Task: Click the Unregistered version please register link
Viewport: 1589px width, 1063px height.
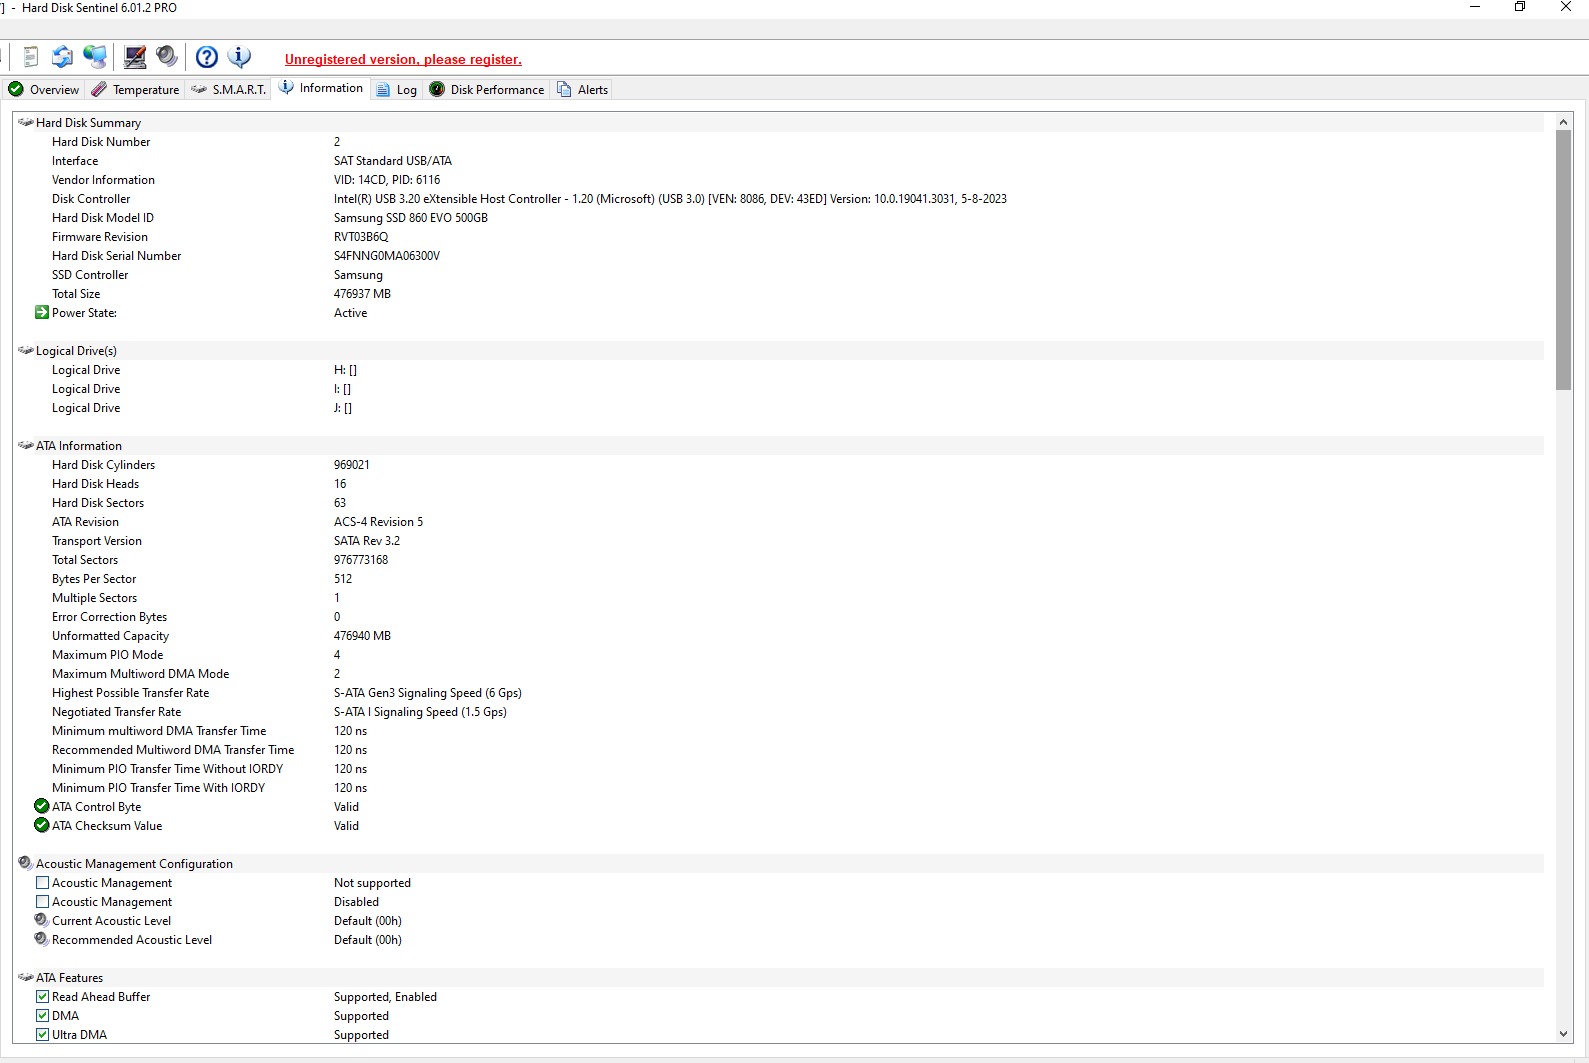Action: click(x=403, y=59)
